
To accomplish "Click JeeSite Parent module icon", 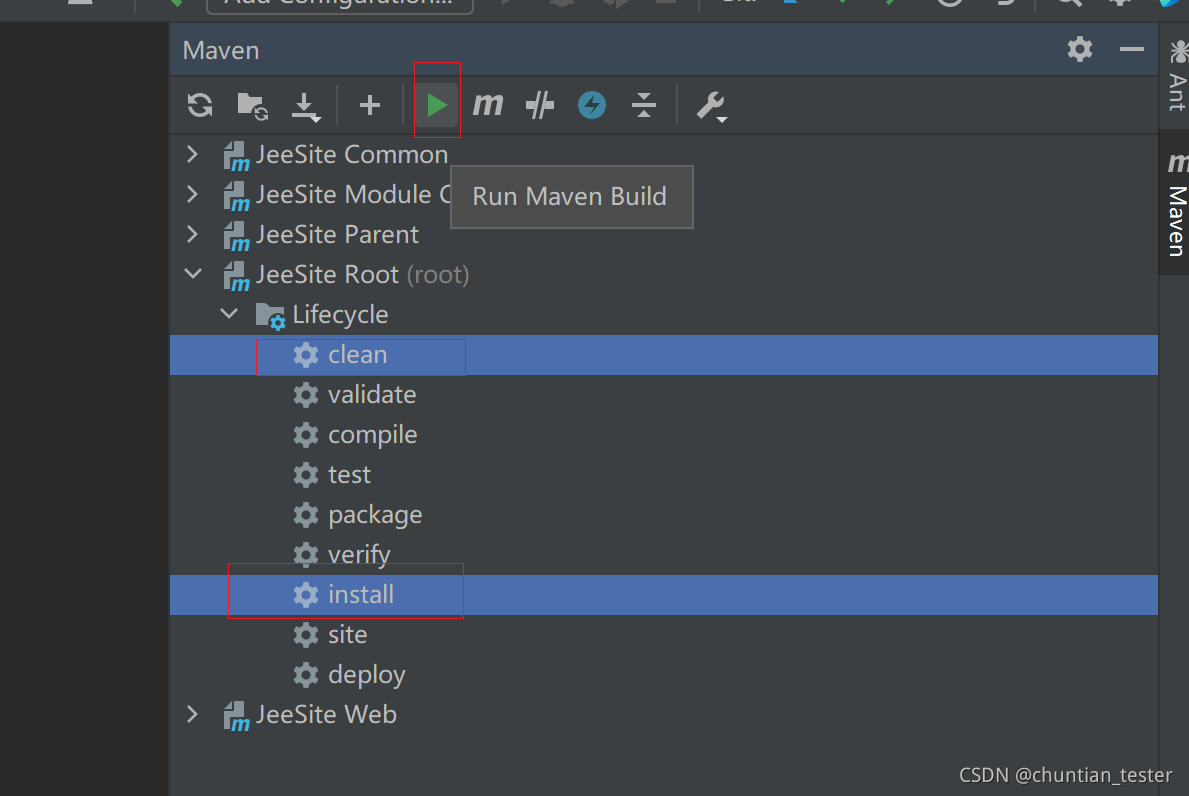I will coord(236,237).
